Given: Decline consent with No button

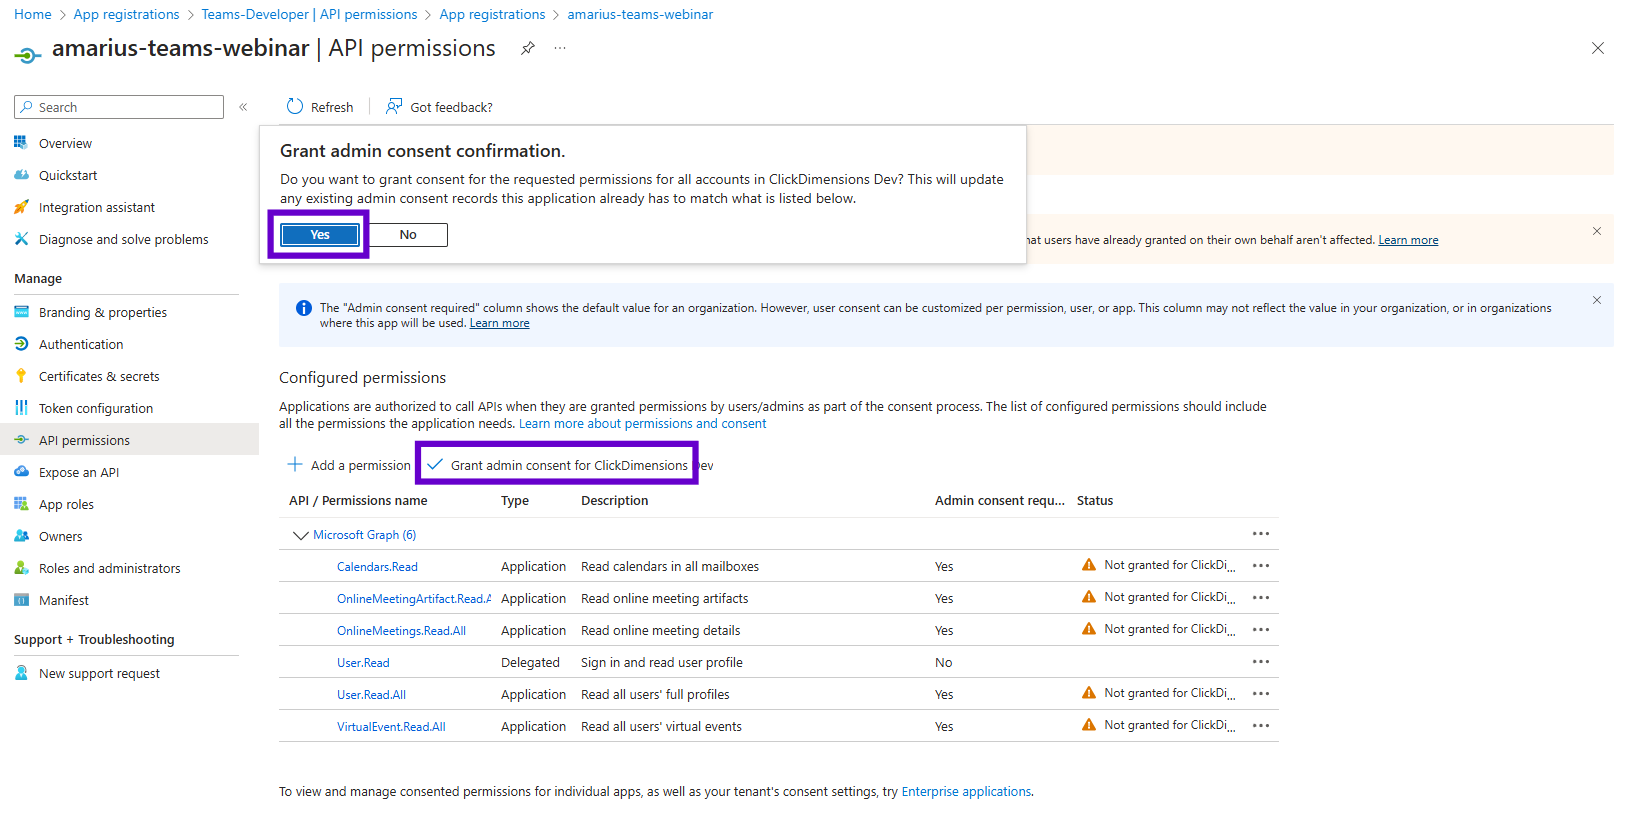Looking at the screenshot, I should (x=408, y=234).
